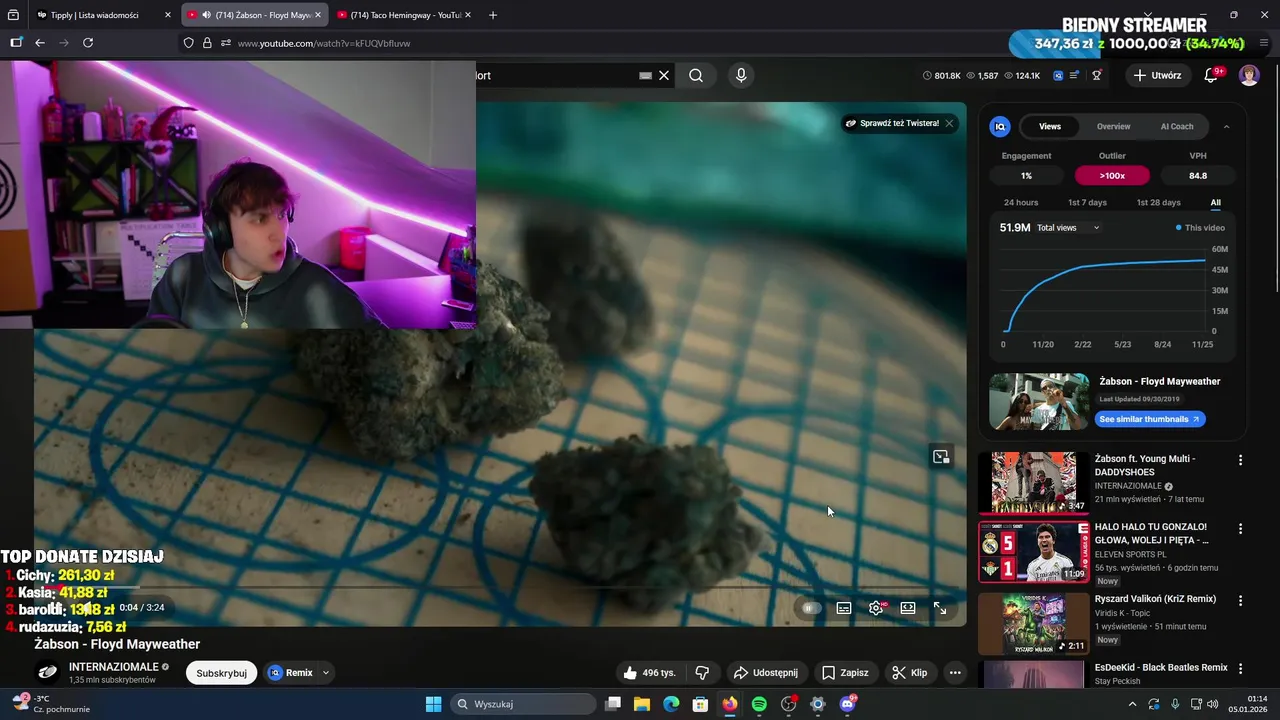Open the Remix button
1280x720 pixels.
(290, 673)
